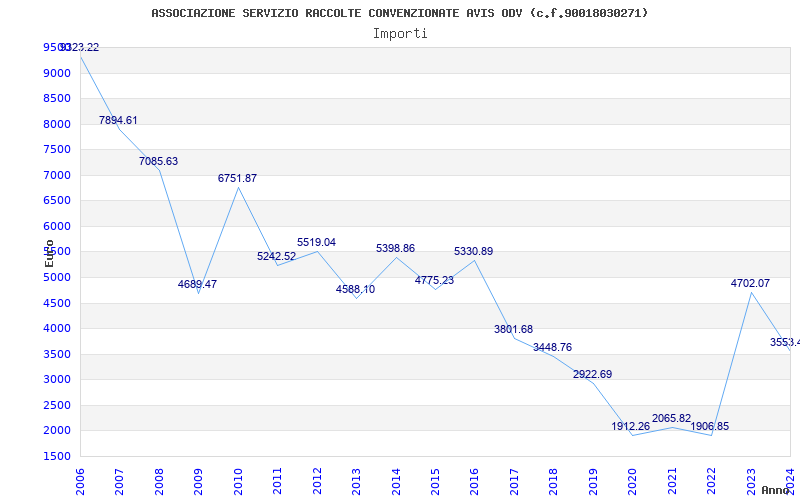
Task: Click the 5000 value on the y-axis
Action: [x=57, y=278]
